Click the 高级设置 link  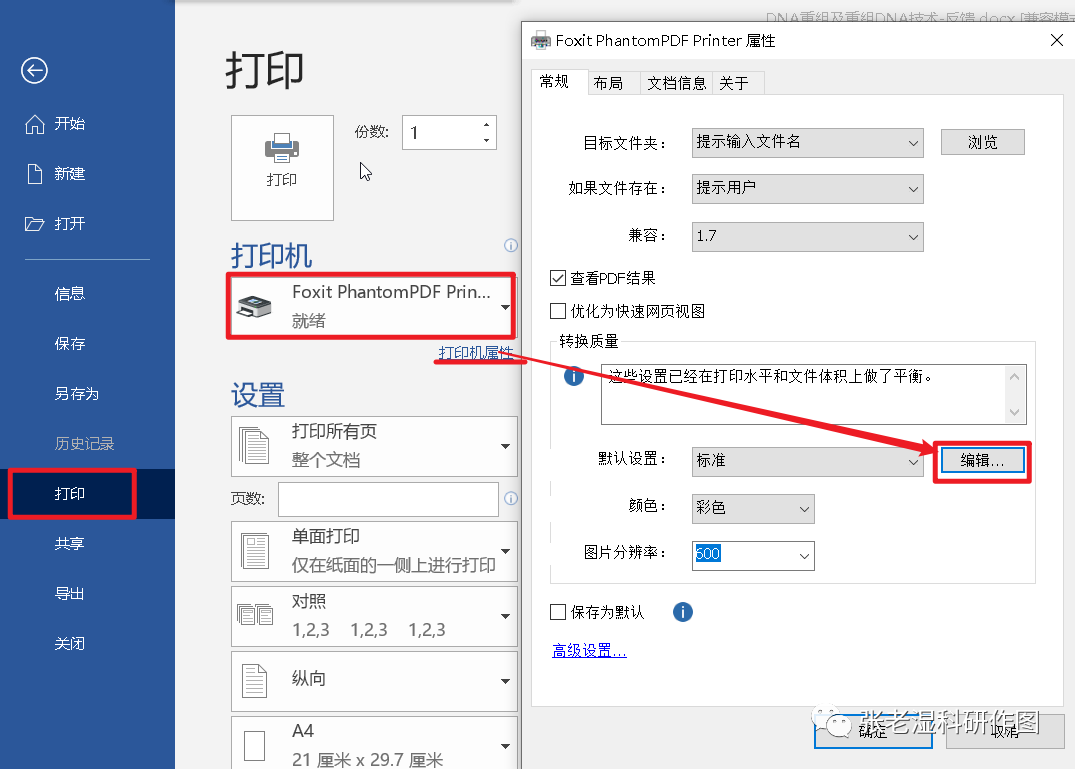click(x=588, y=649)
